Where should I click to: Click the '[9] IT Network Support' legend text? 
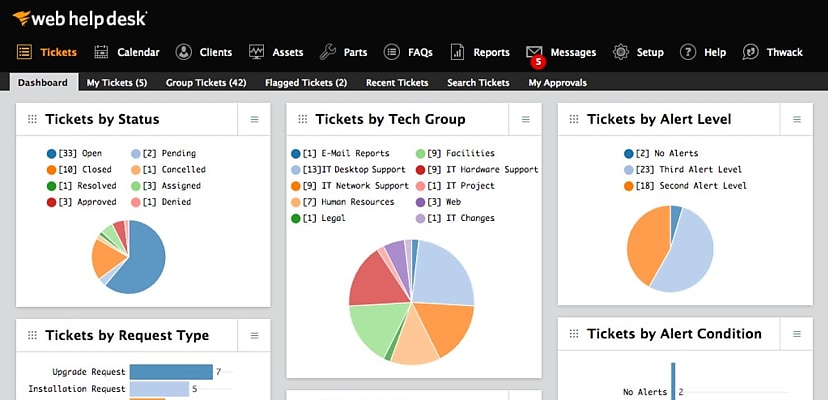pyautogui.click(x=355, y=186)
